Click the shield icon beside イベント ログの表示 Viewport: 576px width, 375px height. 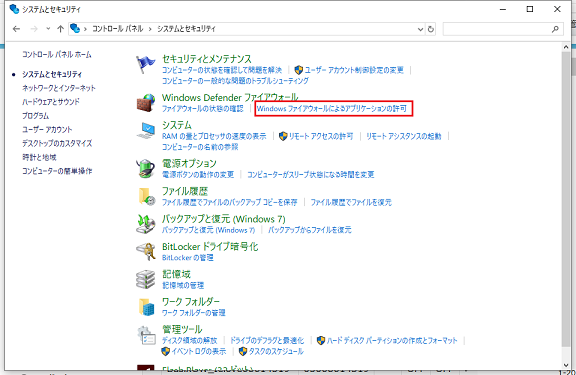[x=166, y=351]
